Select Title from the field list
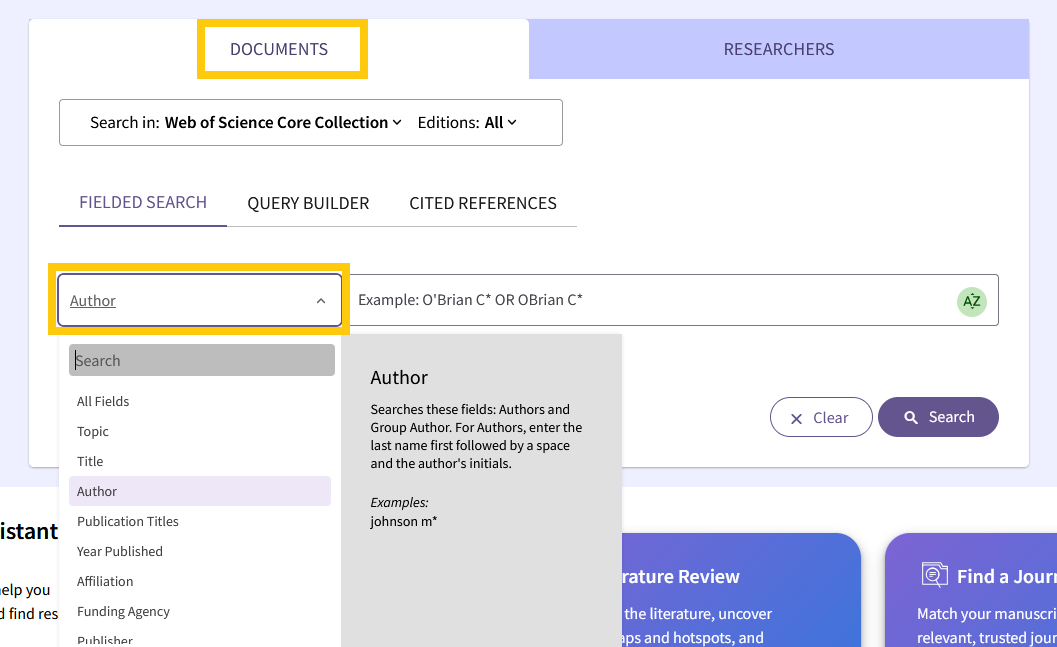Image resolution: width=1057 pixels, height=647 pixels. (200, 462)
